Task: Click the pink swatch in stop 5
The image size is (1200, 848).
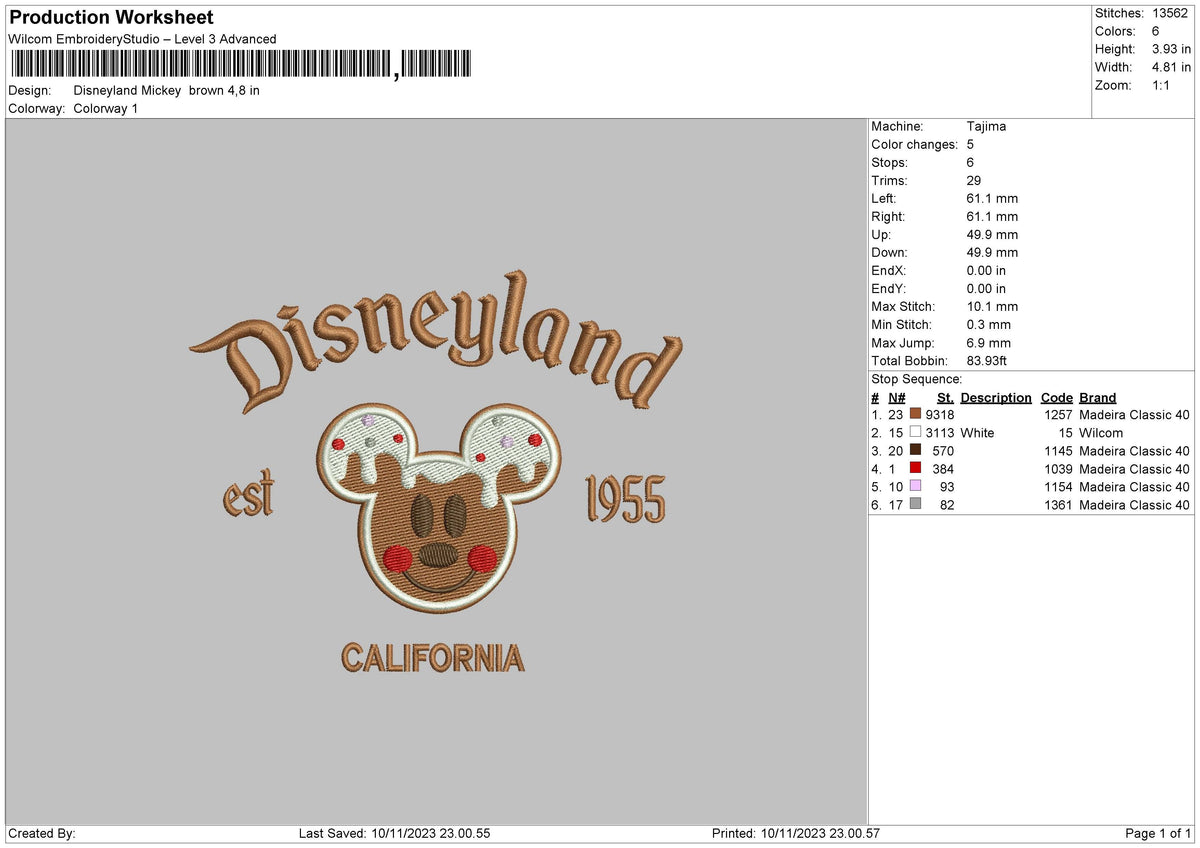Action: click(915, 487)
